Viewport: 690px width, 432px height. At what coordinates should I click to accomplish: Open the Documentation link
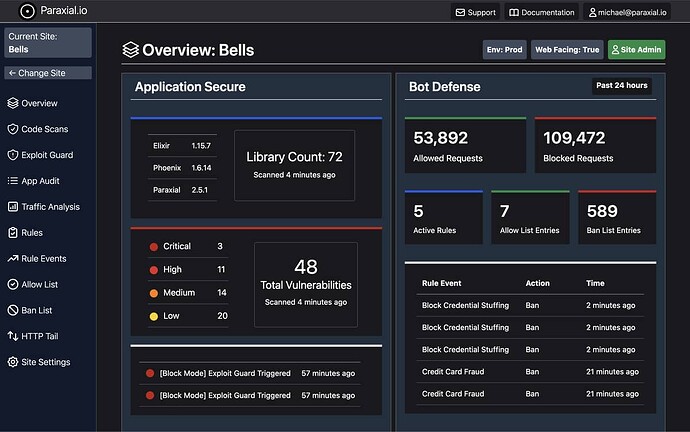click(542, 12)
